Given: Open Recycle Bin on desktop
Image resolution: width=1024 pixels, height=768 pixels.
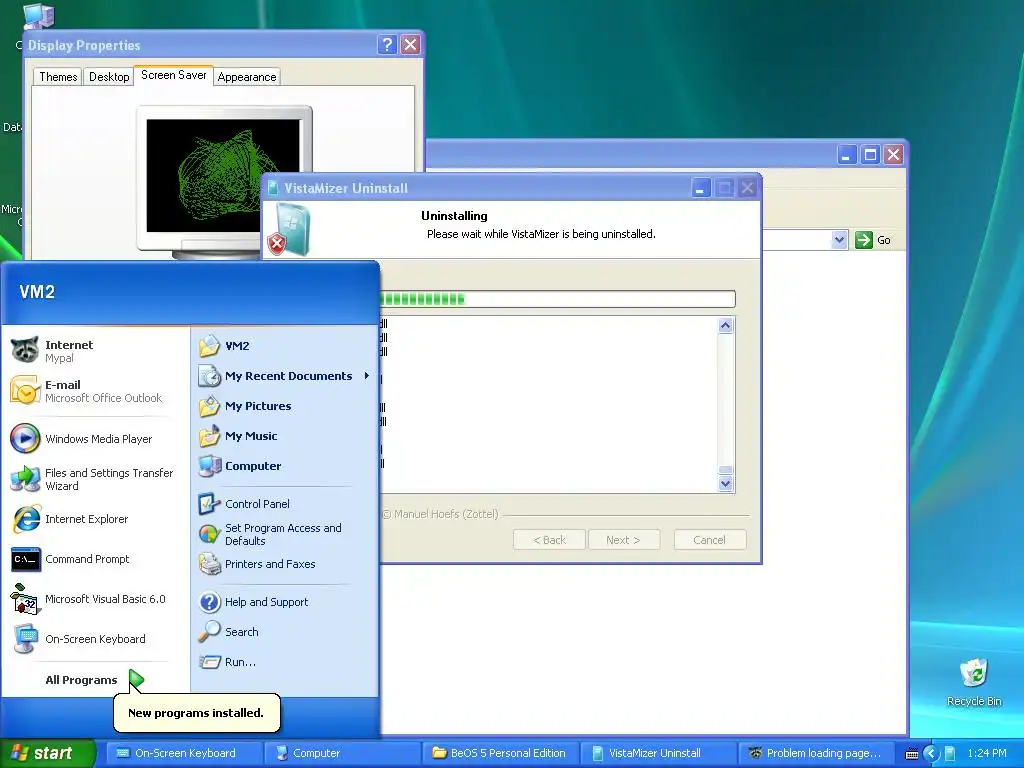Looking at the screenshot, I should [x=974, y=682].
